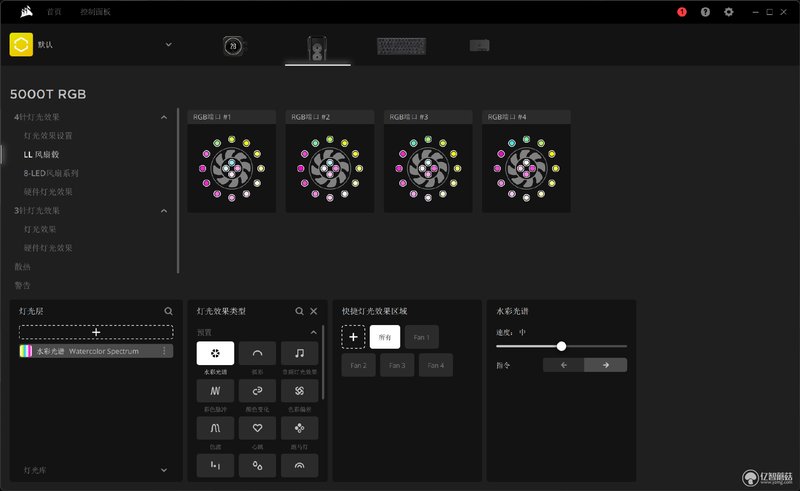The height and width of the screenshot is (491, 800).
Task: Select the Fan 3 zone
Action: (397, 365)
